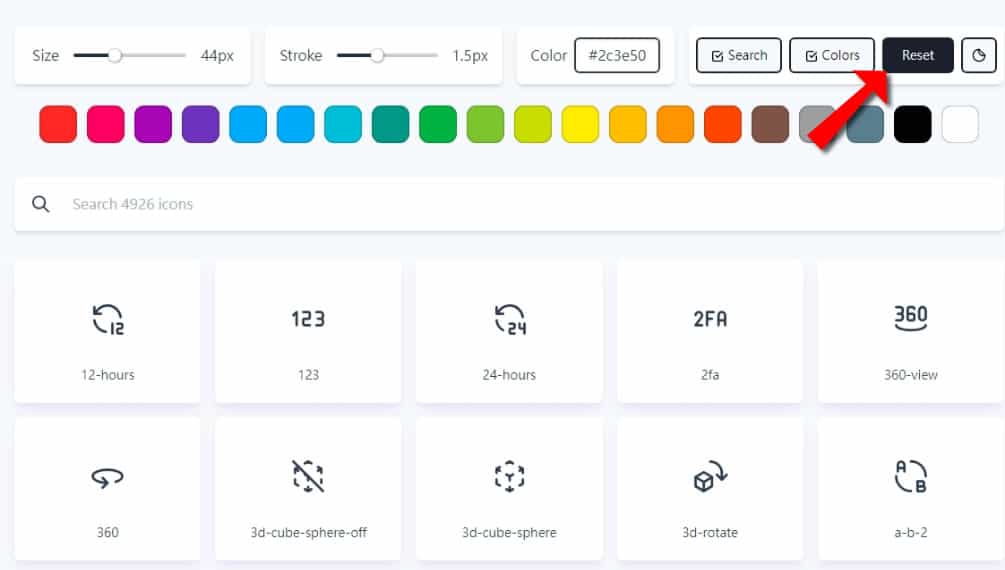The image size is (1005, 570).
Task: Select the a-b-2 icon card
Action: [x=911, y=489]
